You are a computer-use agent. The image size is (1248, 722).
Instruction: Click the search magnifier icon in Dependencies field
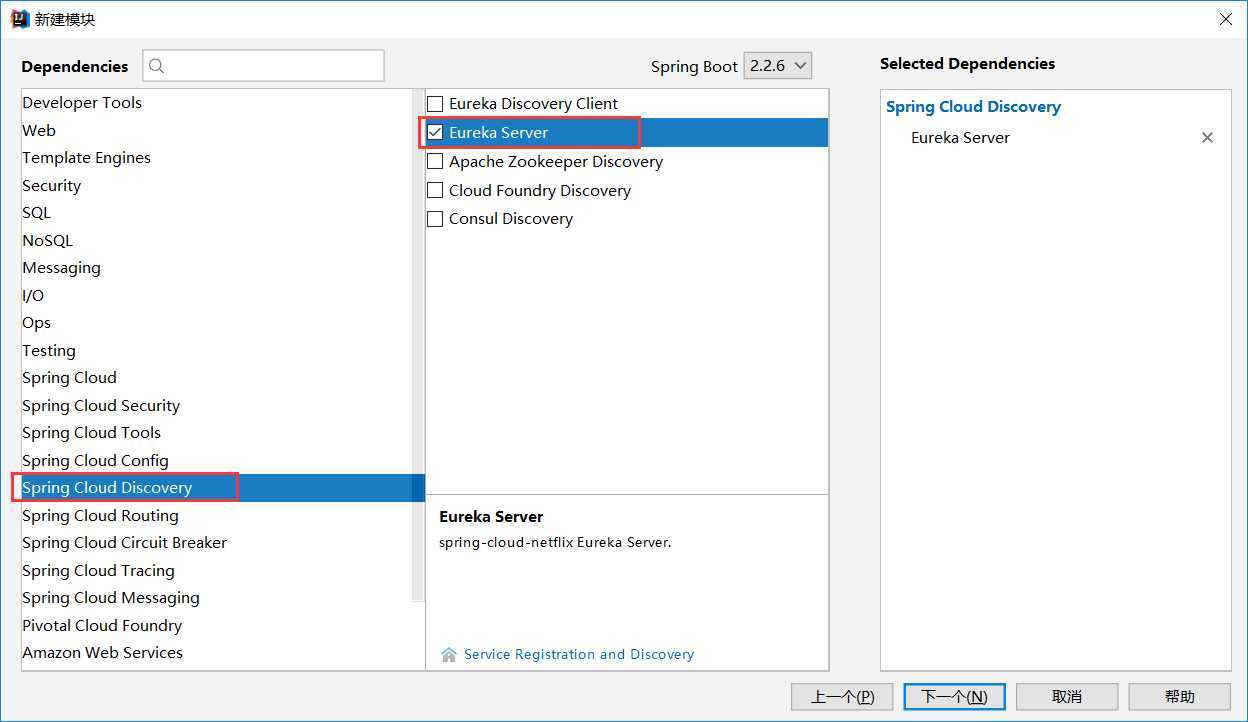tap(156, 67)
